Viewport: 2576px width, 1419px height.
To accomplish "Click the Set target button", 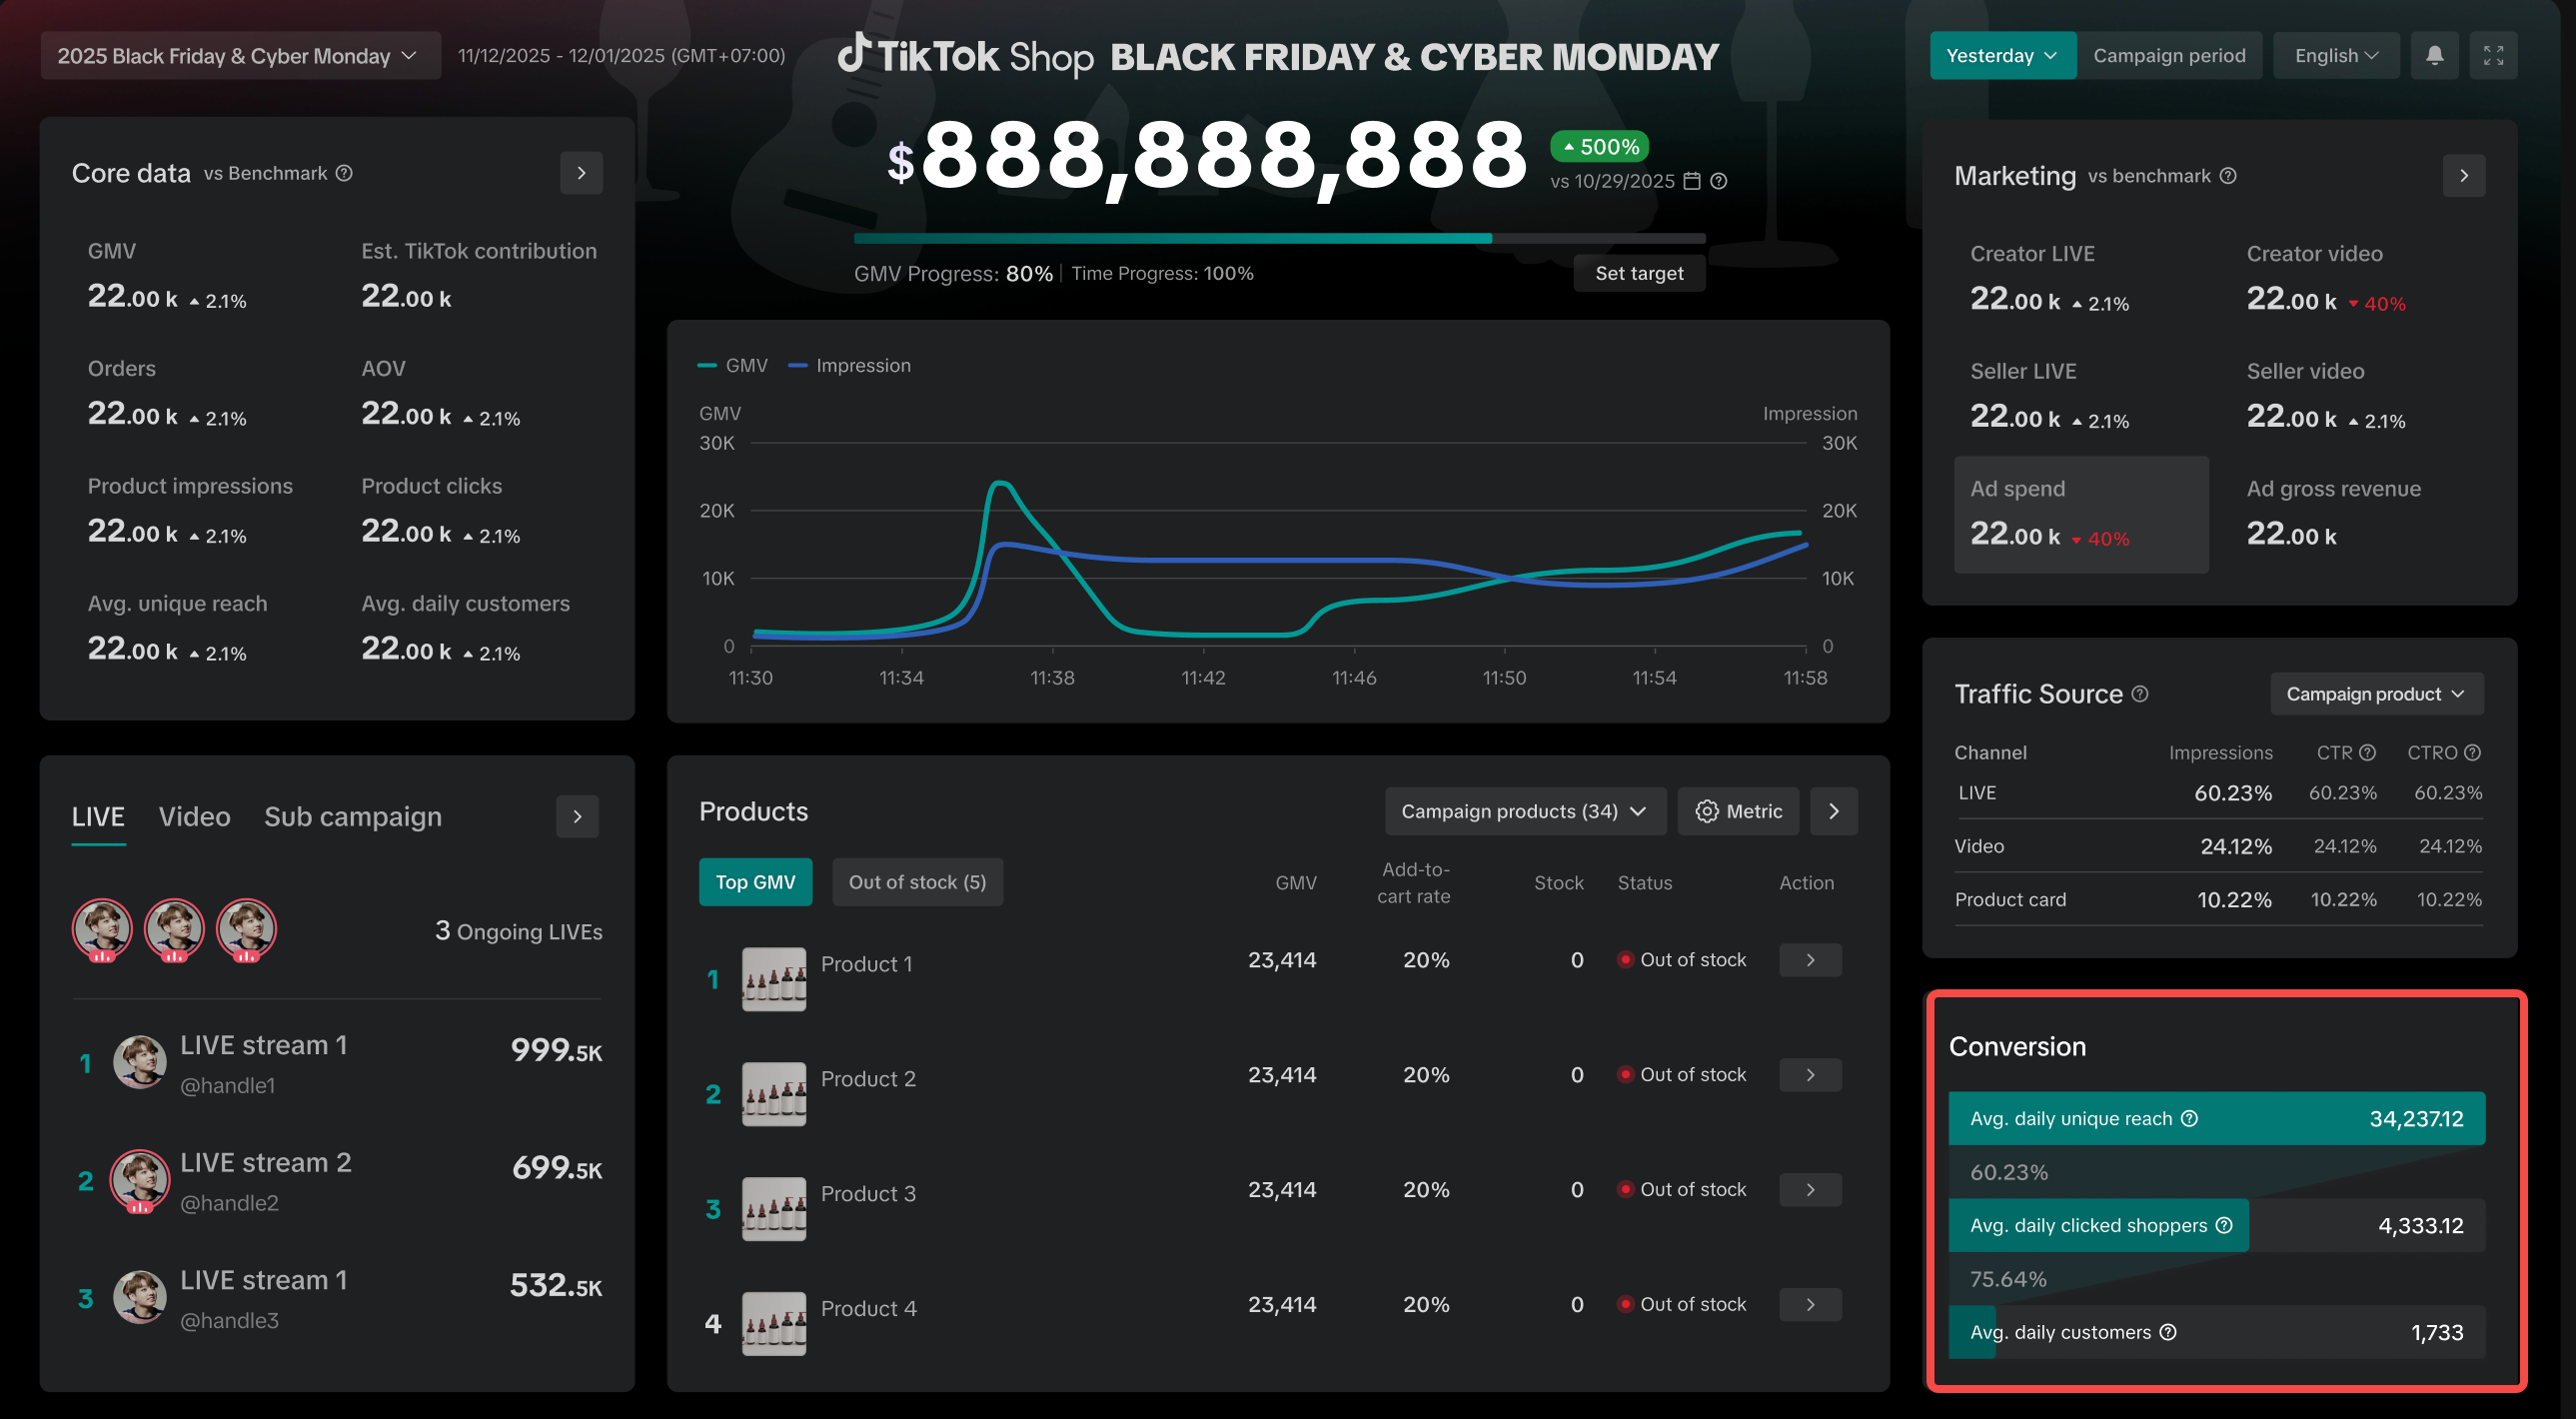I will pos(1638,273).
